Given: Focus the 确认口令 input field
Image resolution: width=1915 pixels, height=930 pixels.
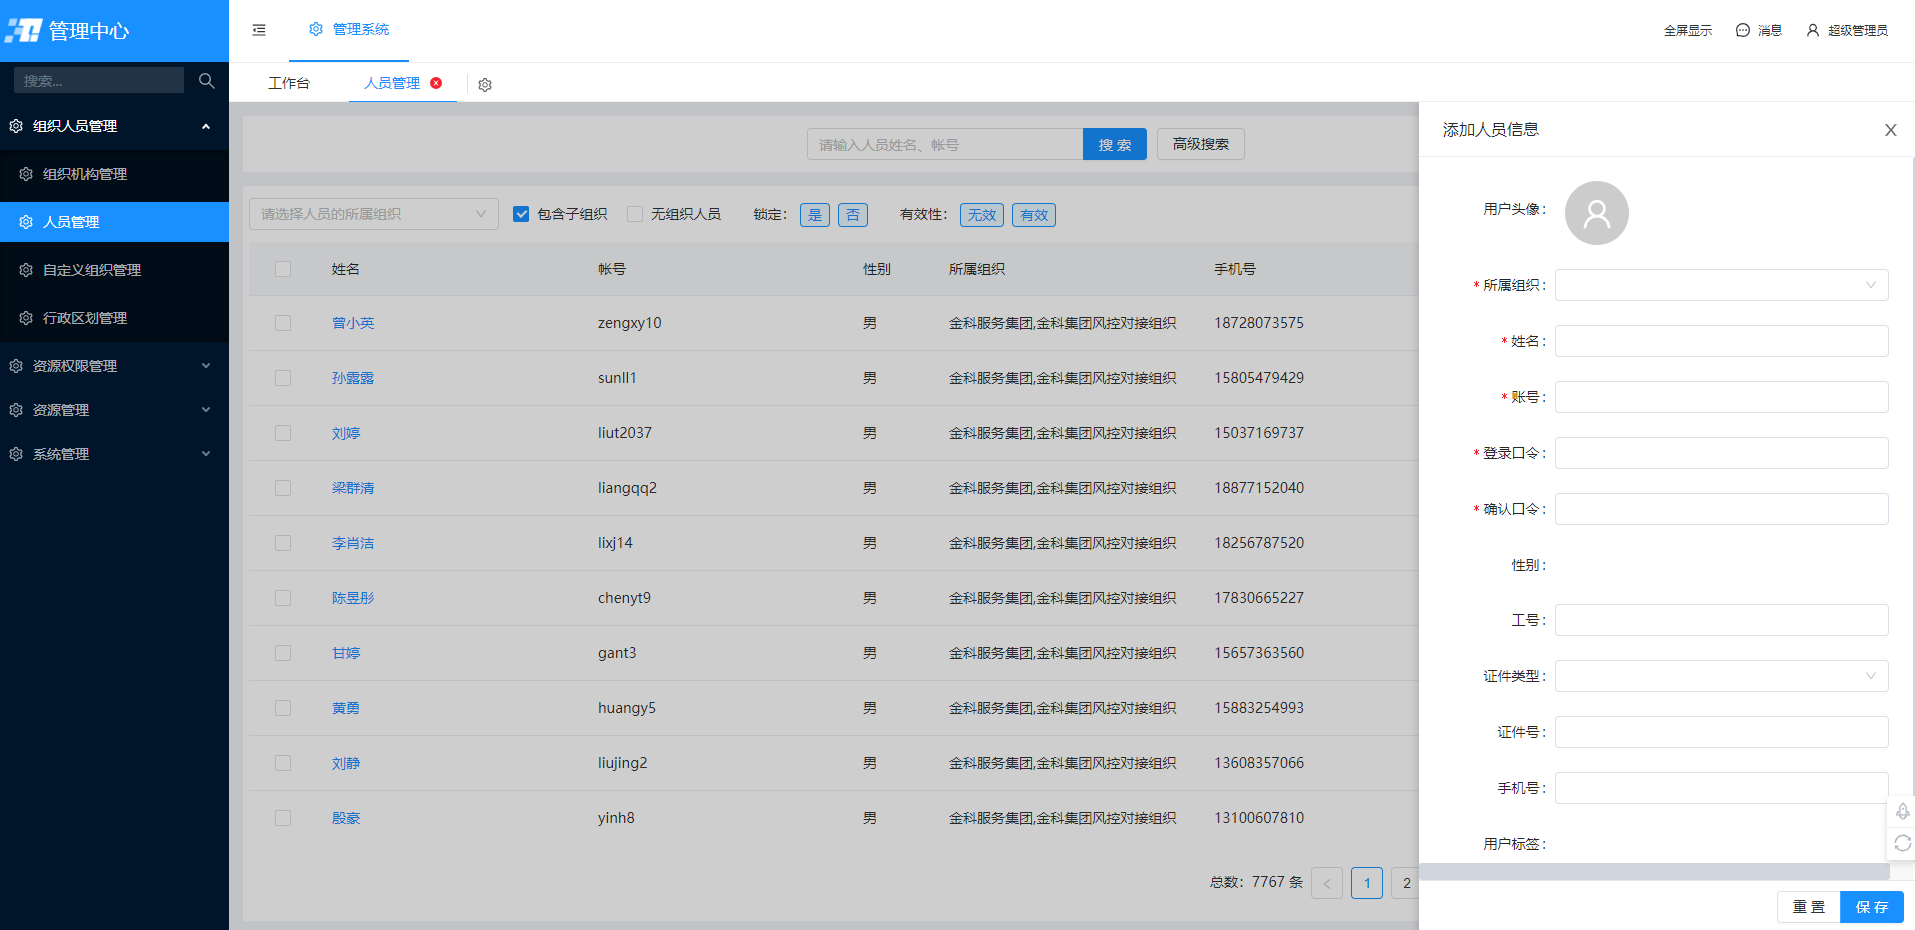Looking at the screenshot, I should pos(1721,509).
